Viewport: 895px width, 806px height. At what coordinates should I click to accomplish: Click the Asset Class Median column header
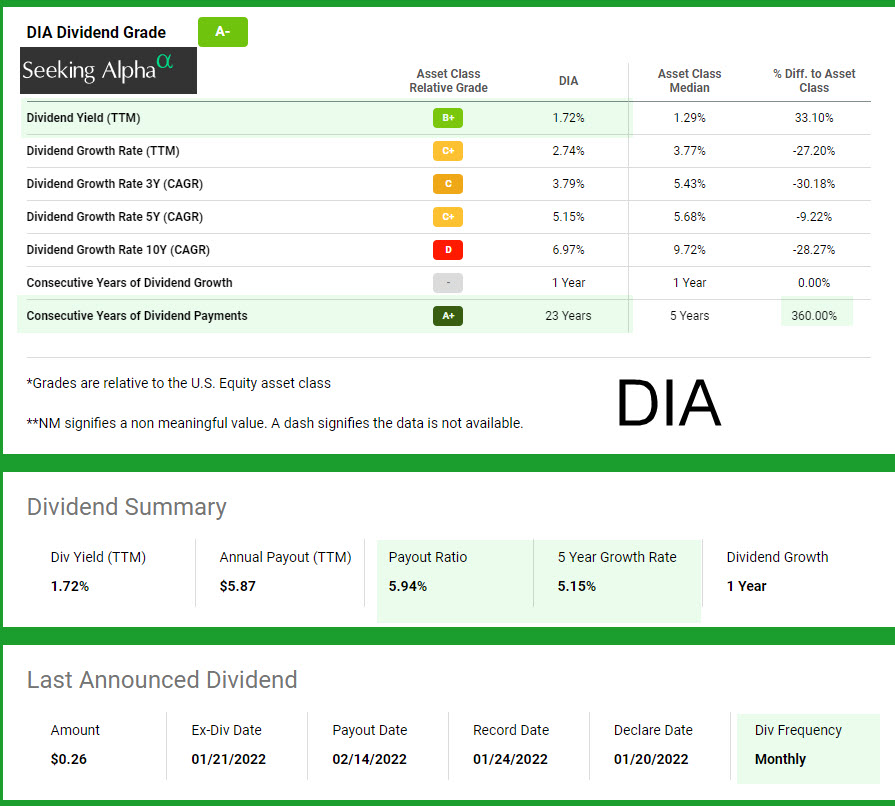click(x=689, y=81)
